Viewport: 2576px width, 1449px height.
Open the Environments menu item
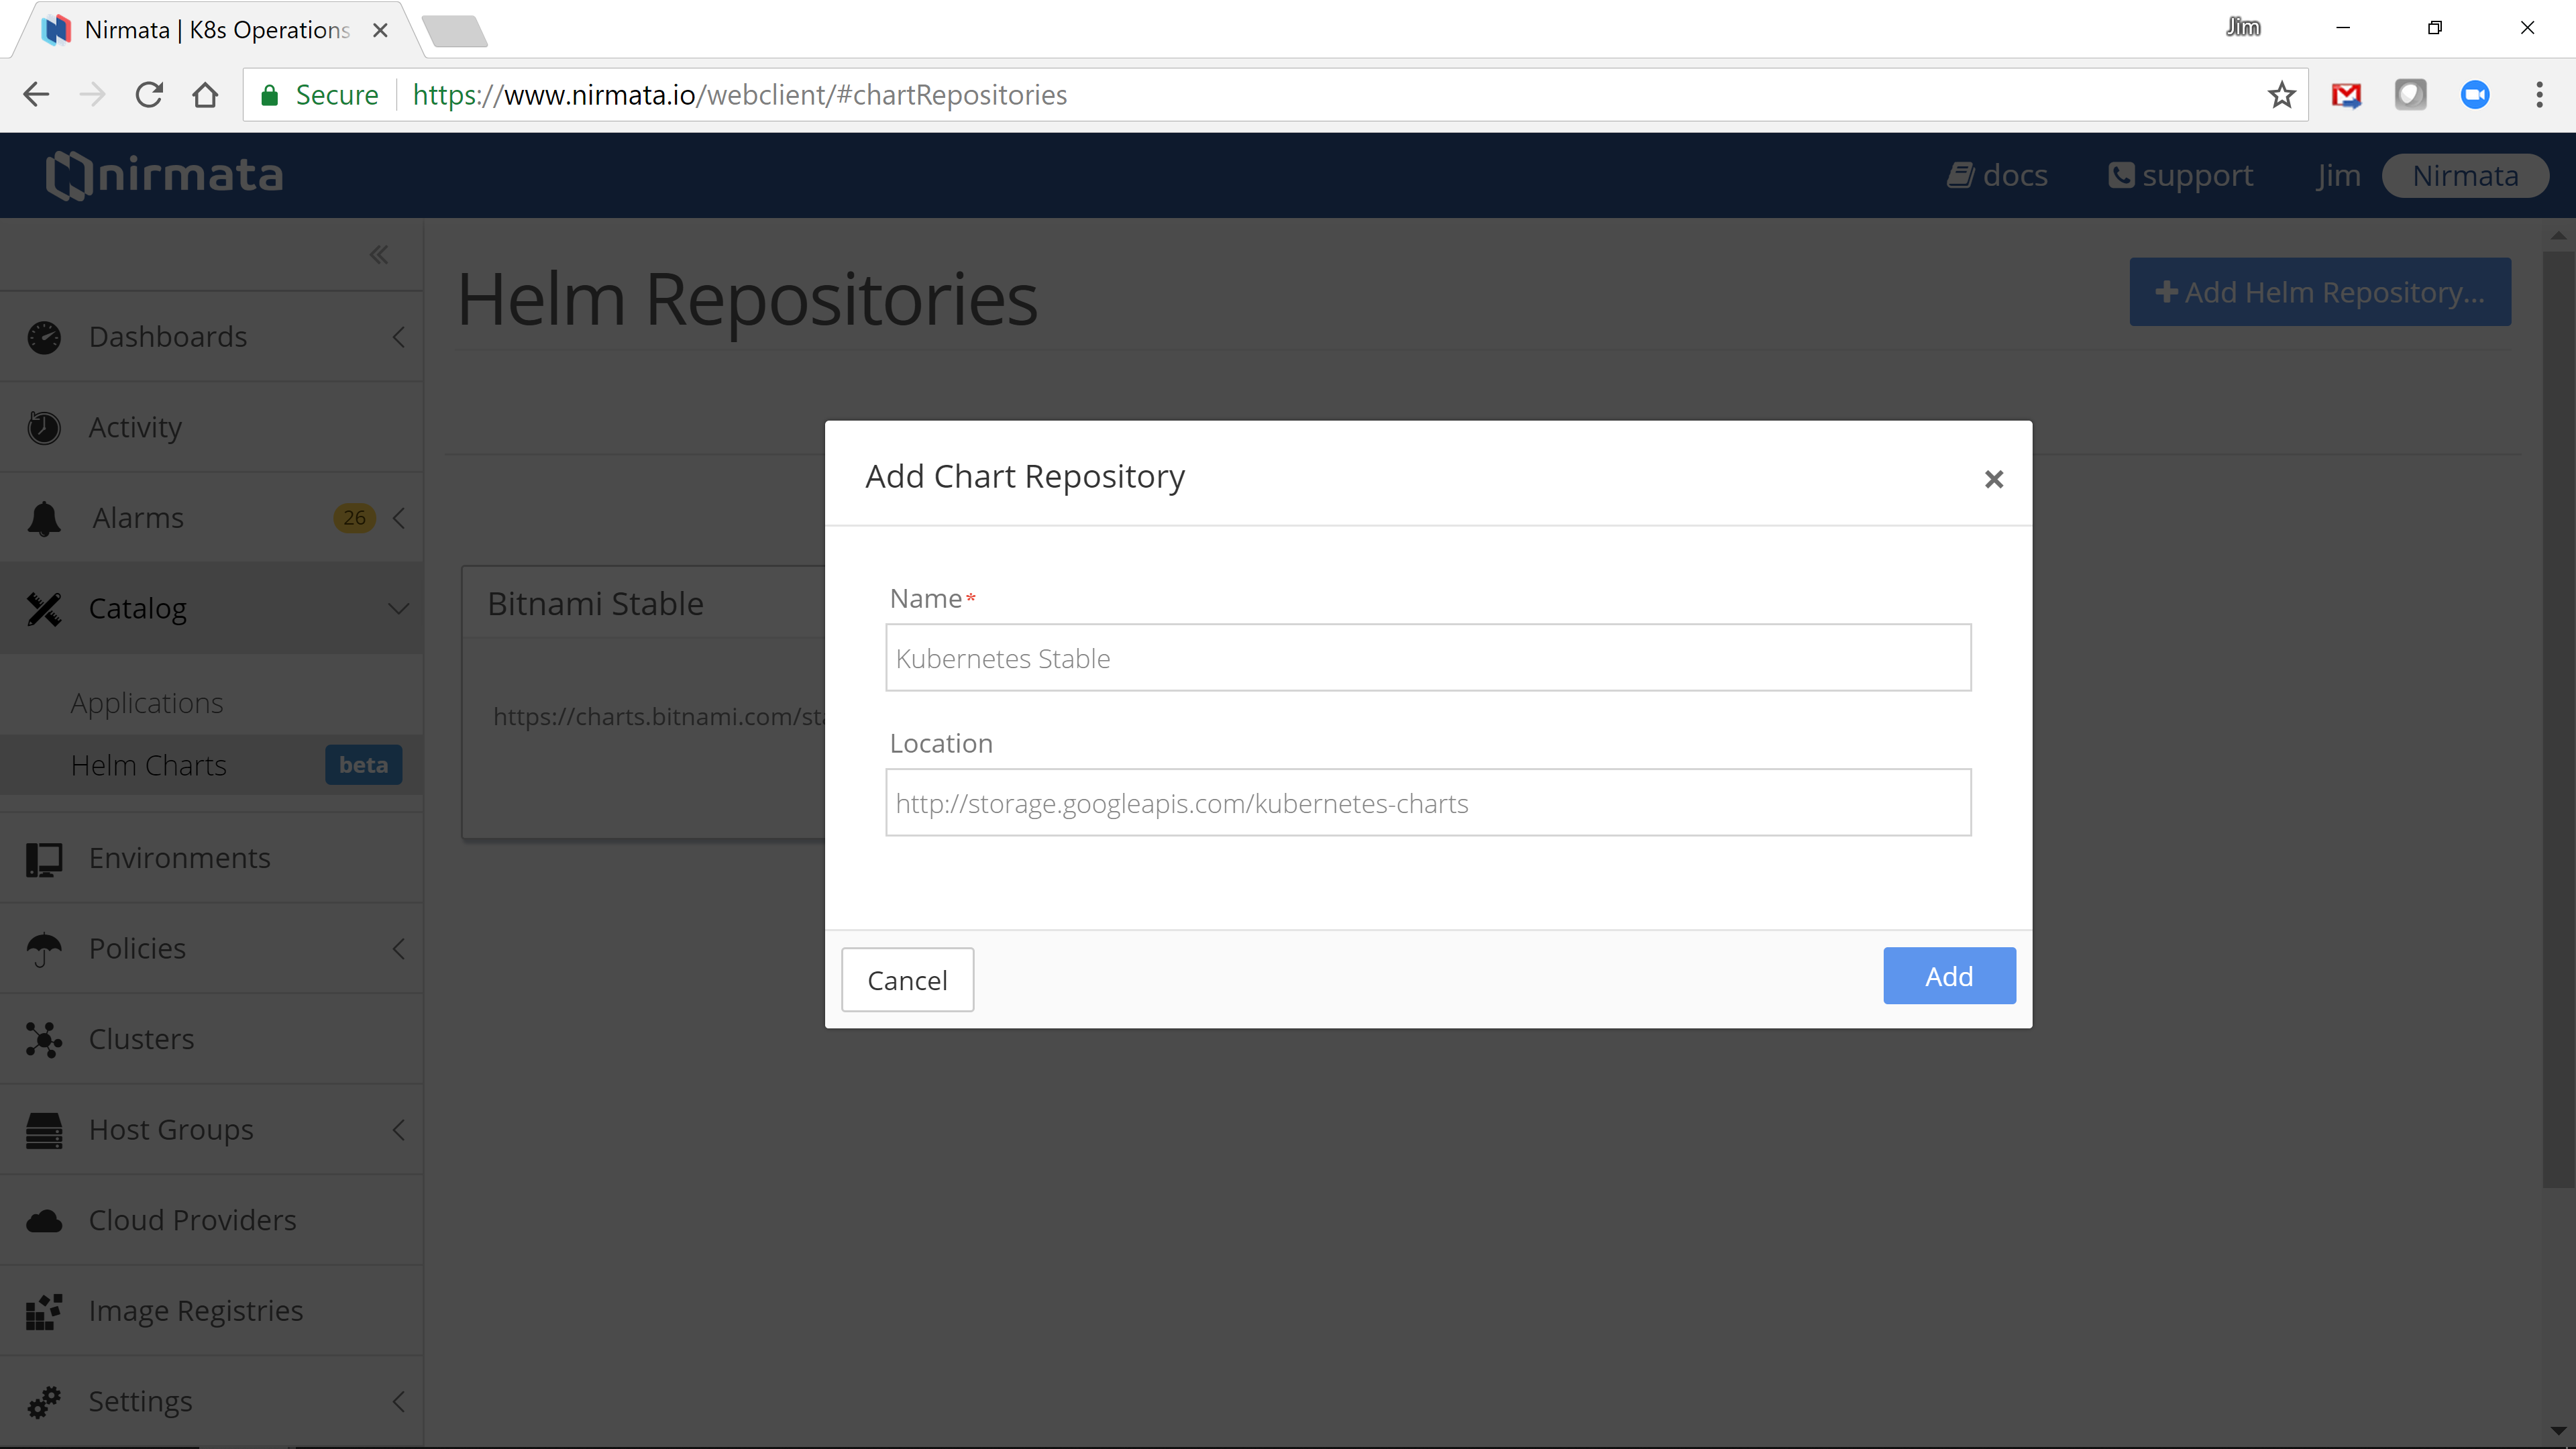pos(180,858)
